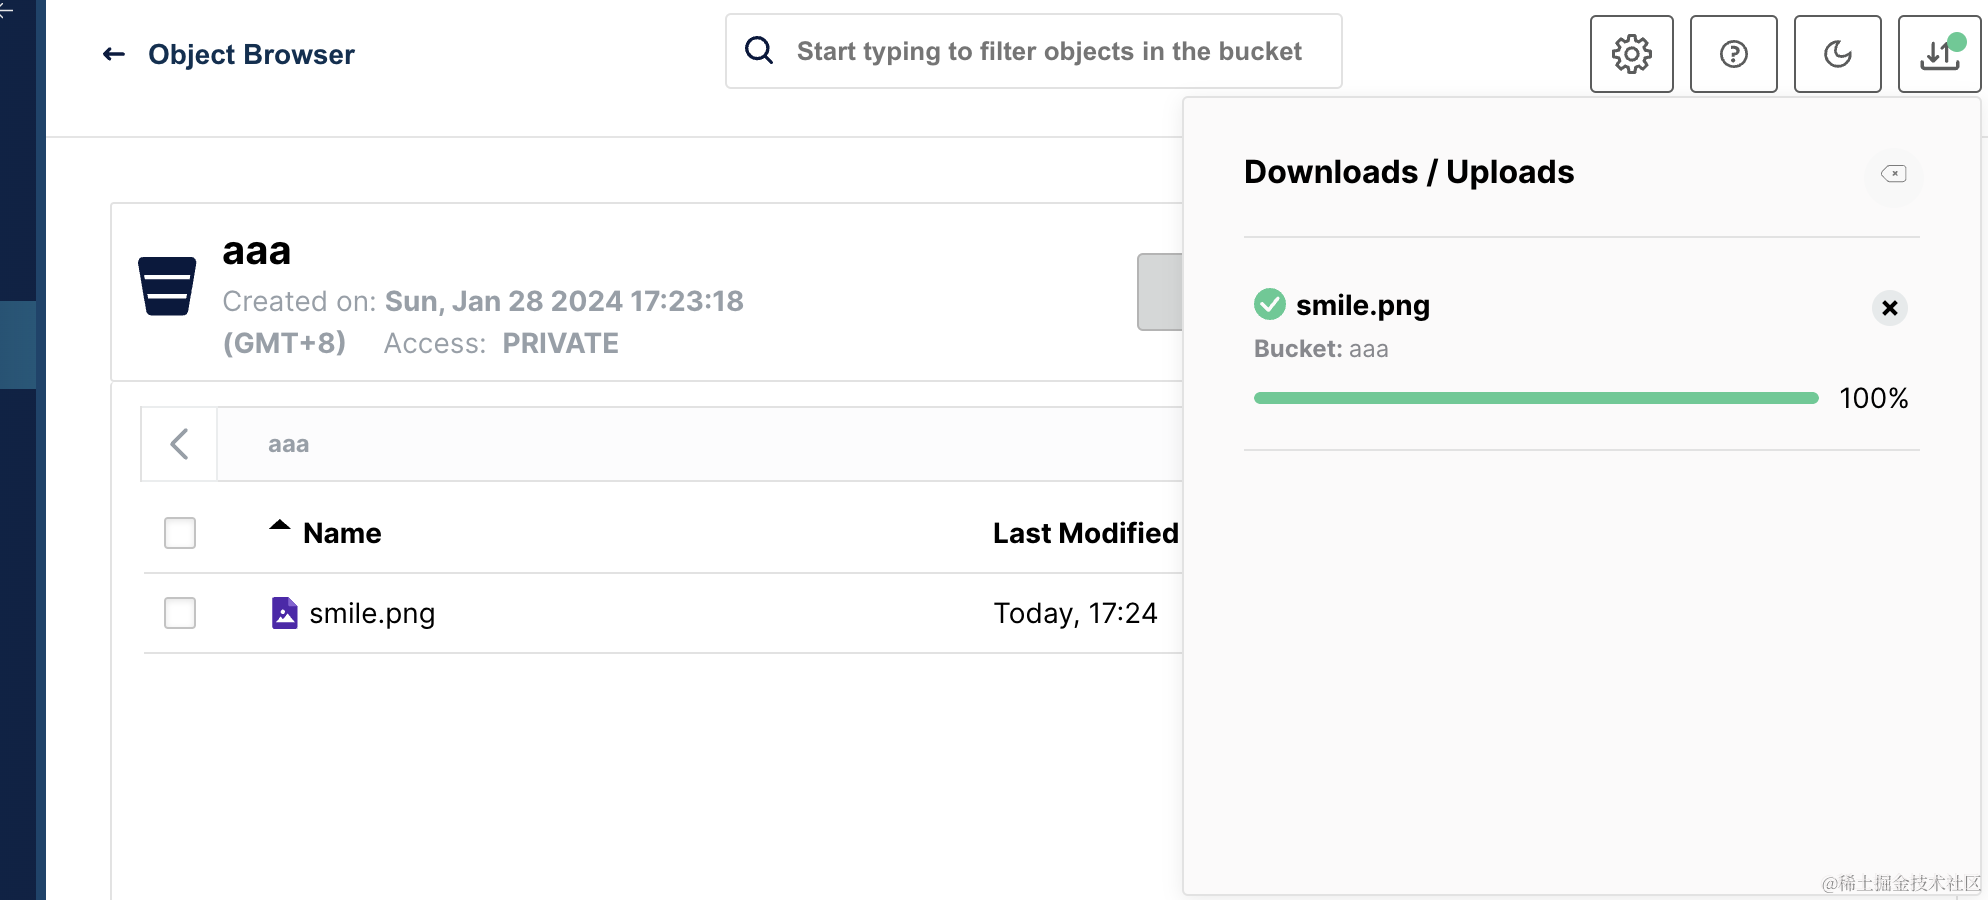
Task: Select all objects with header checkbox
Action: [180, 533]
